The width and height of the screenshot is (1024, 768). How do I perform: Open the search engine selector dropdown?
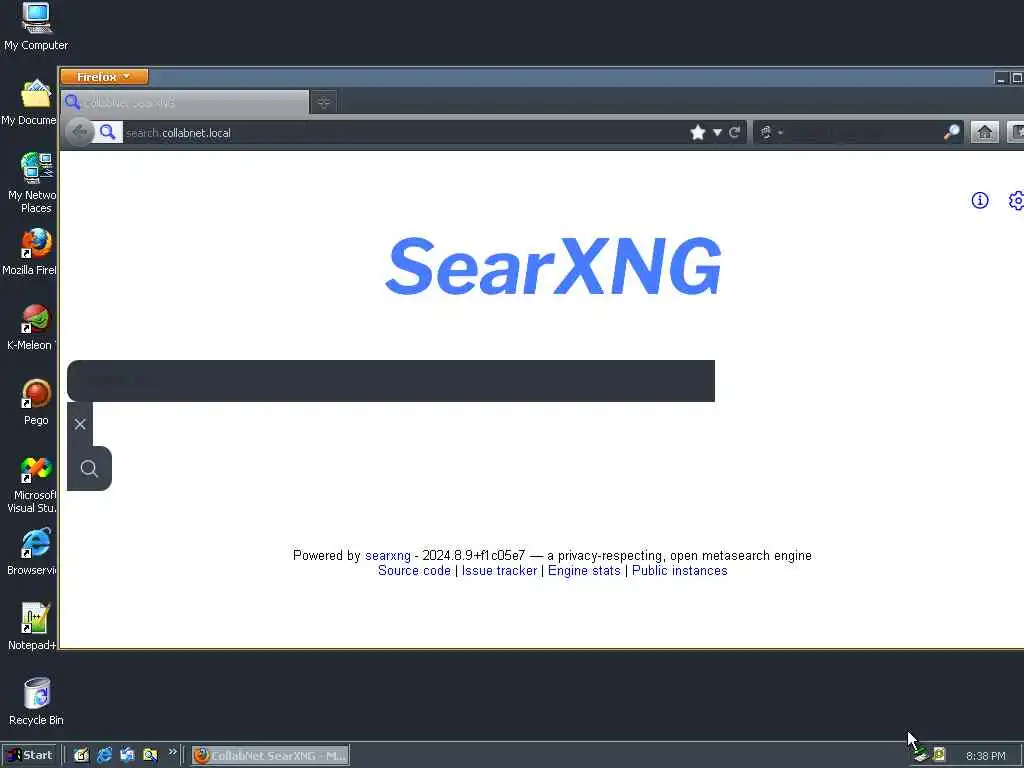coord(771,133)
